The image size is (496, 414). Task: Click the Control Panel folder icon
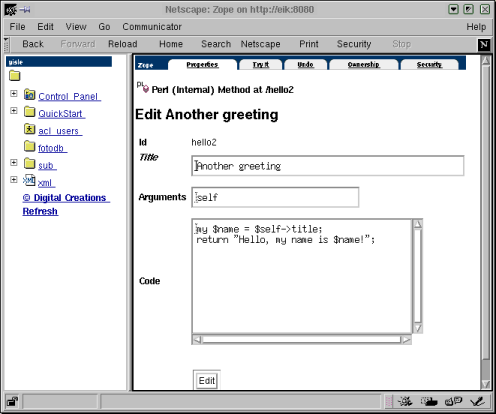pos(29,95)
